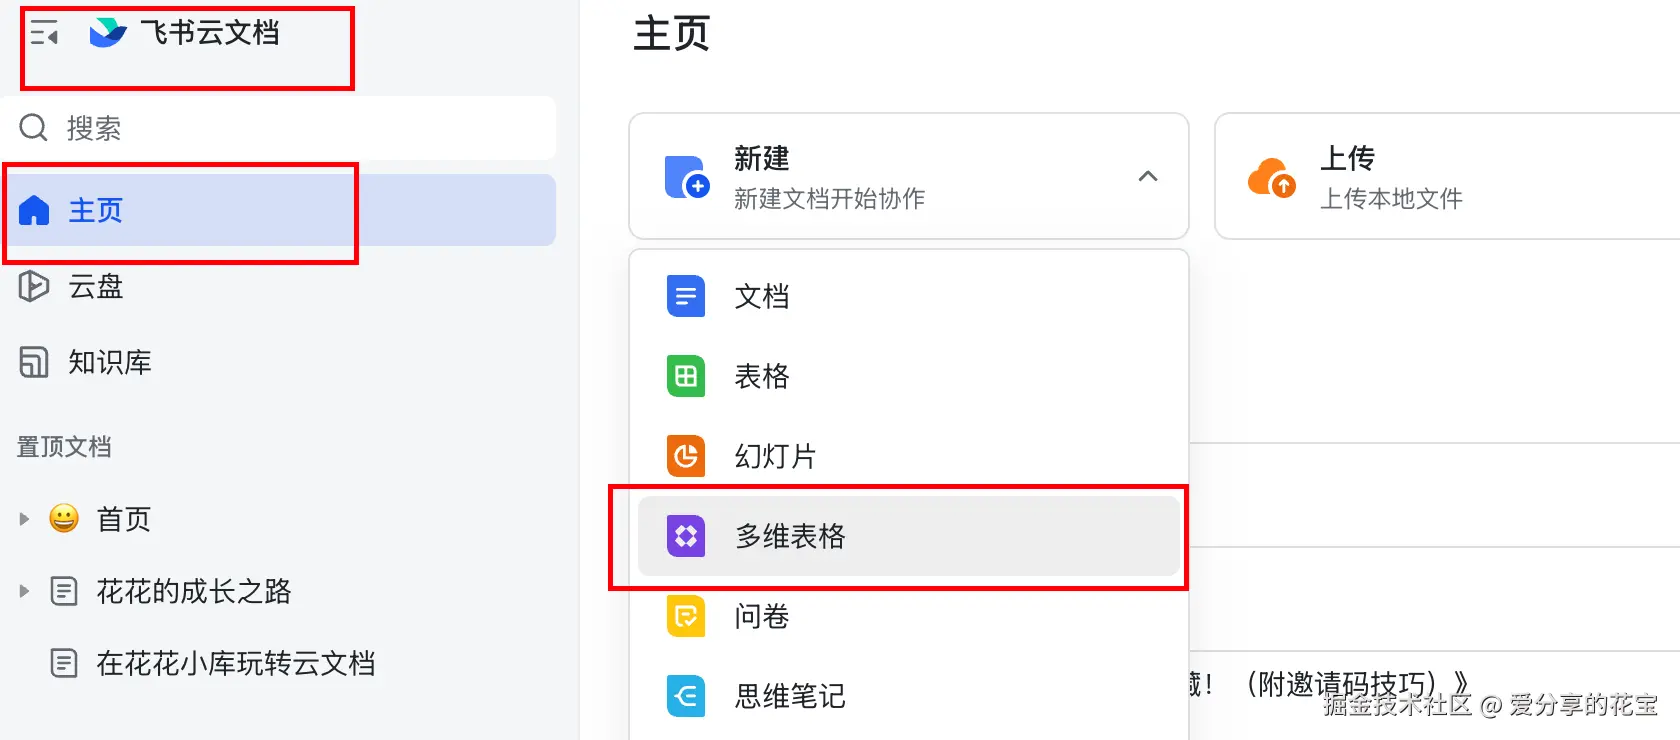Create a new 表格 spreadsheet
The width and height of the screenshot is (1680, 740).
[908, 376]
